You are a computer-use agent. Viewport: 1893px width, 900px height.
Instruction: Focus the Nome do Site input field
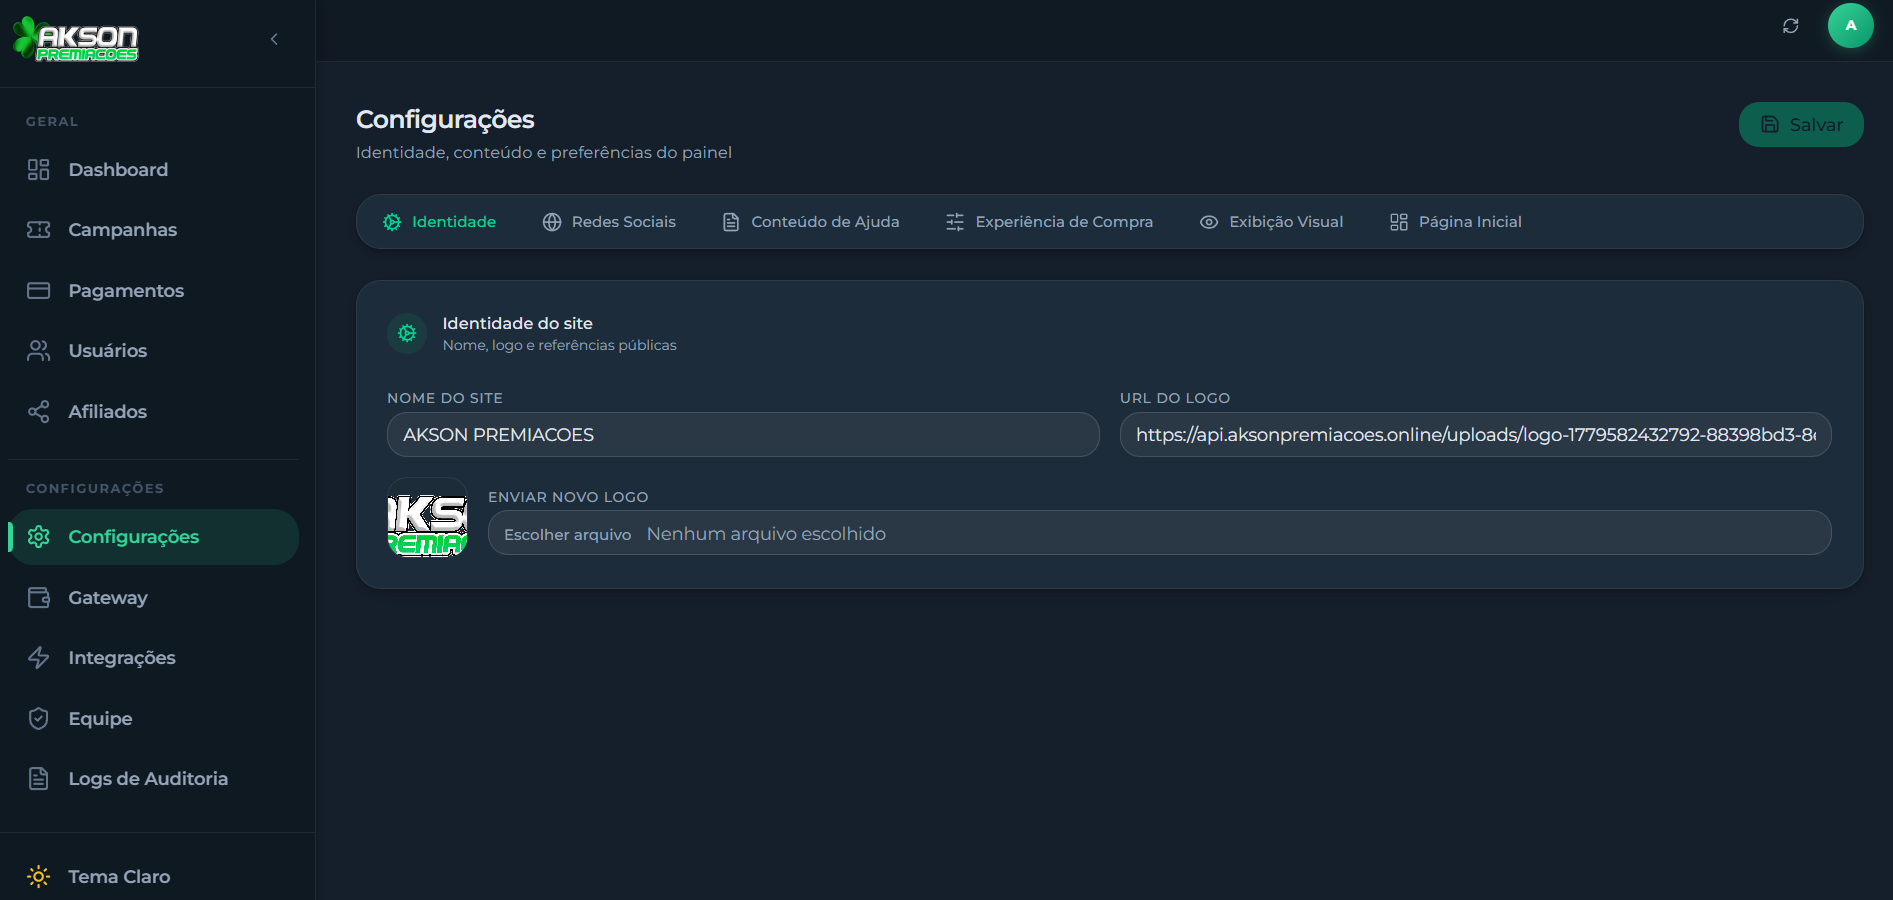coord(743,435)
